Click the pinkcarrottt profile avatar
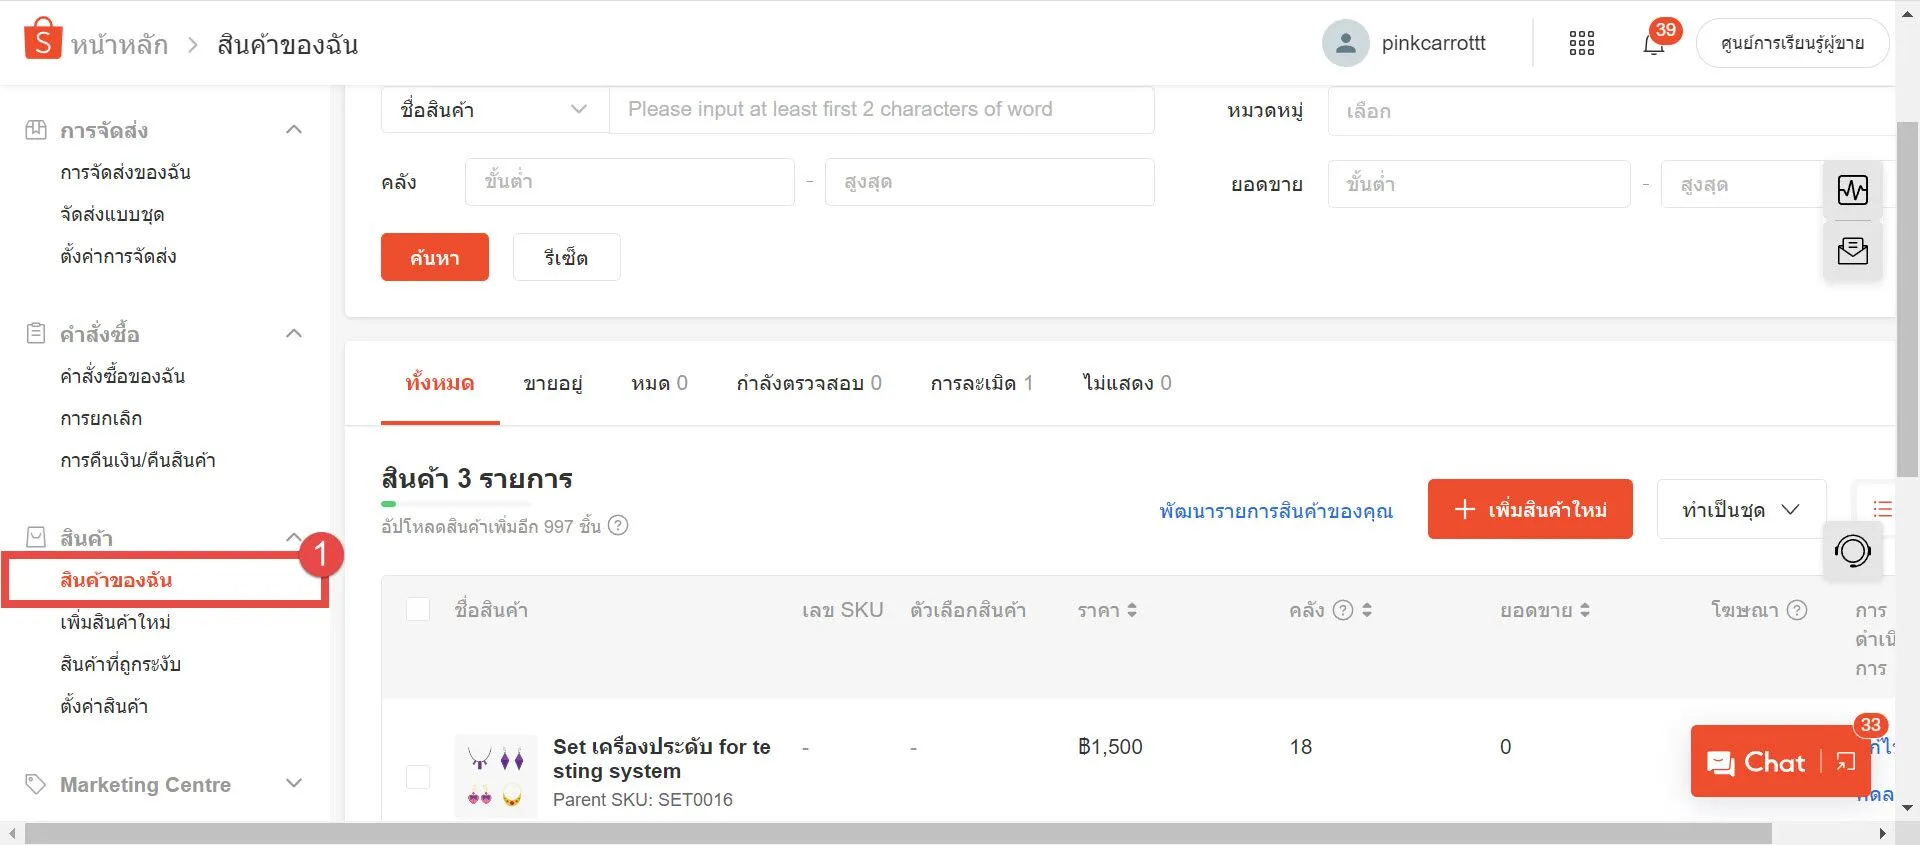Image resolution: width=1920 pixels, height=845 pixels. [1345, 43]
